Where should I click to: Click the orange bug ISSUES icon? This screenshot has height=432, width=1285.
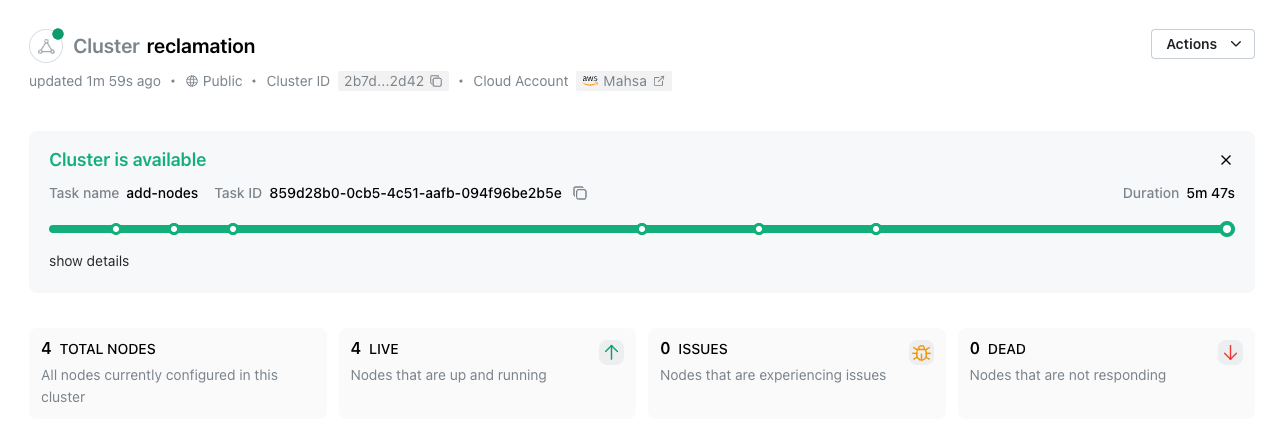tap(921, 352)
